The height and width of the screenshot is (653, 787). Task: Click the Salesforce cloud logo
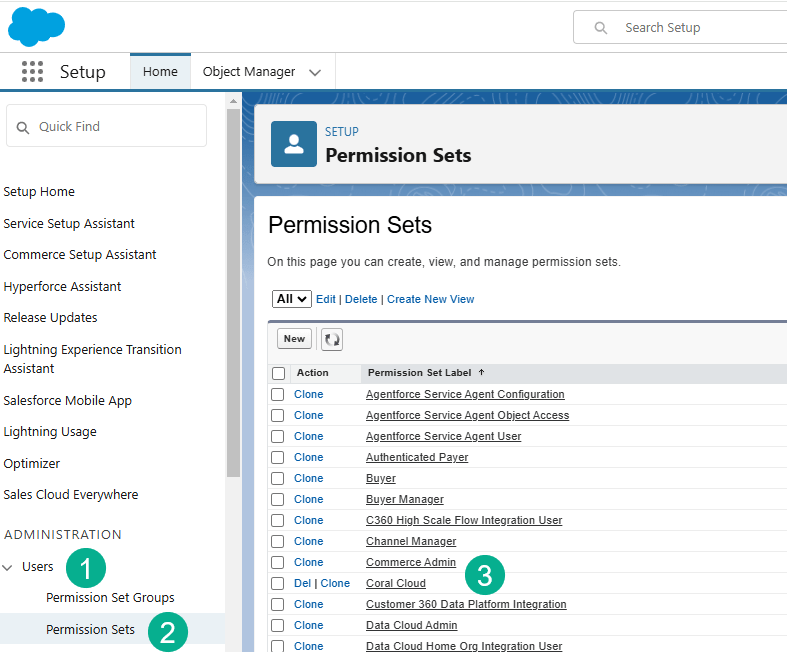coord(36,26)
